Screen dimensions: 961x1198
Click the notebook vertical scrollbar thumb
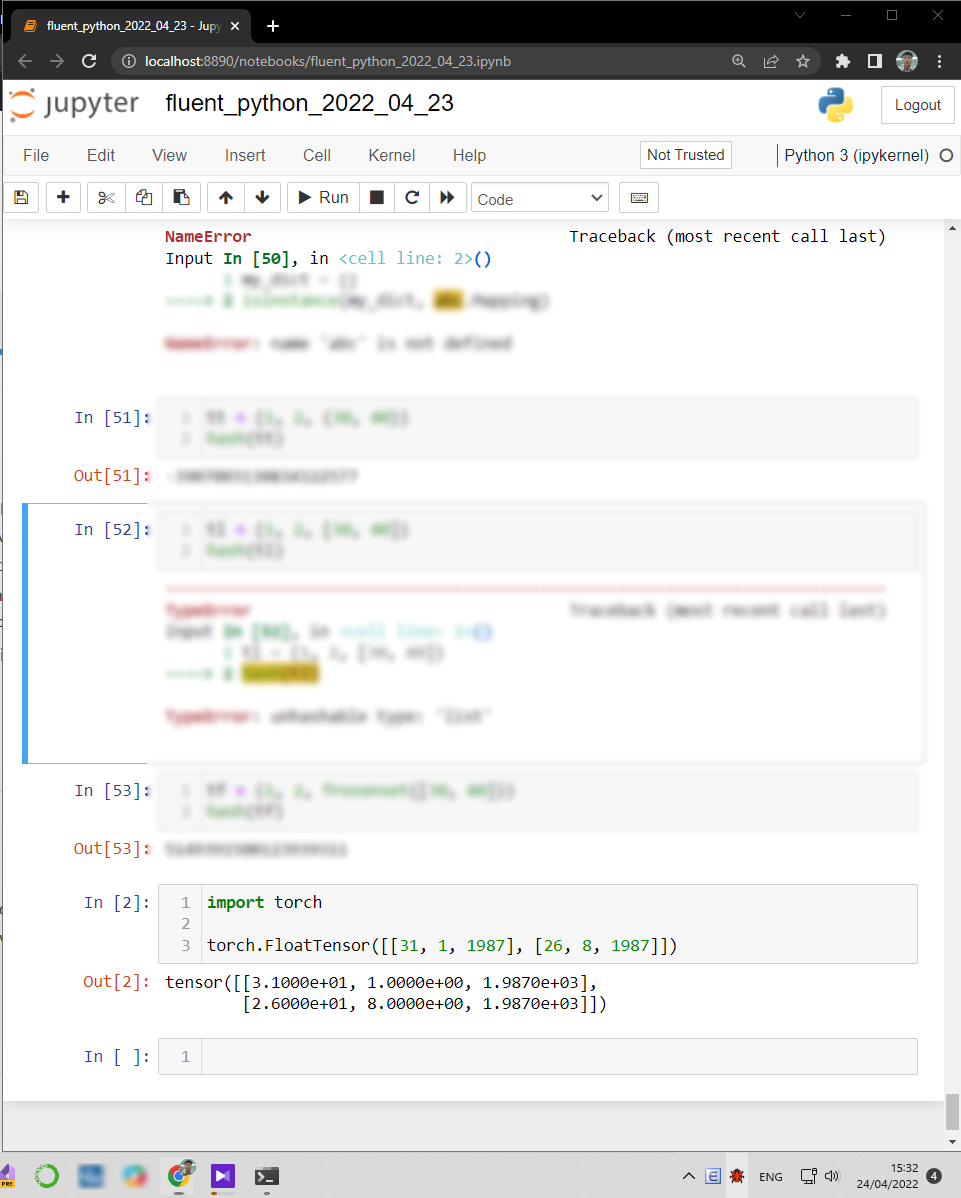952,1111
